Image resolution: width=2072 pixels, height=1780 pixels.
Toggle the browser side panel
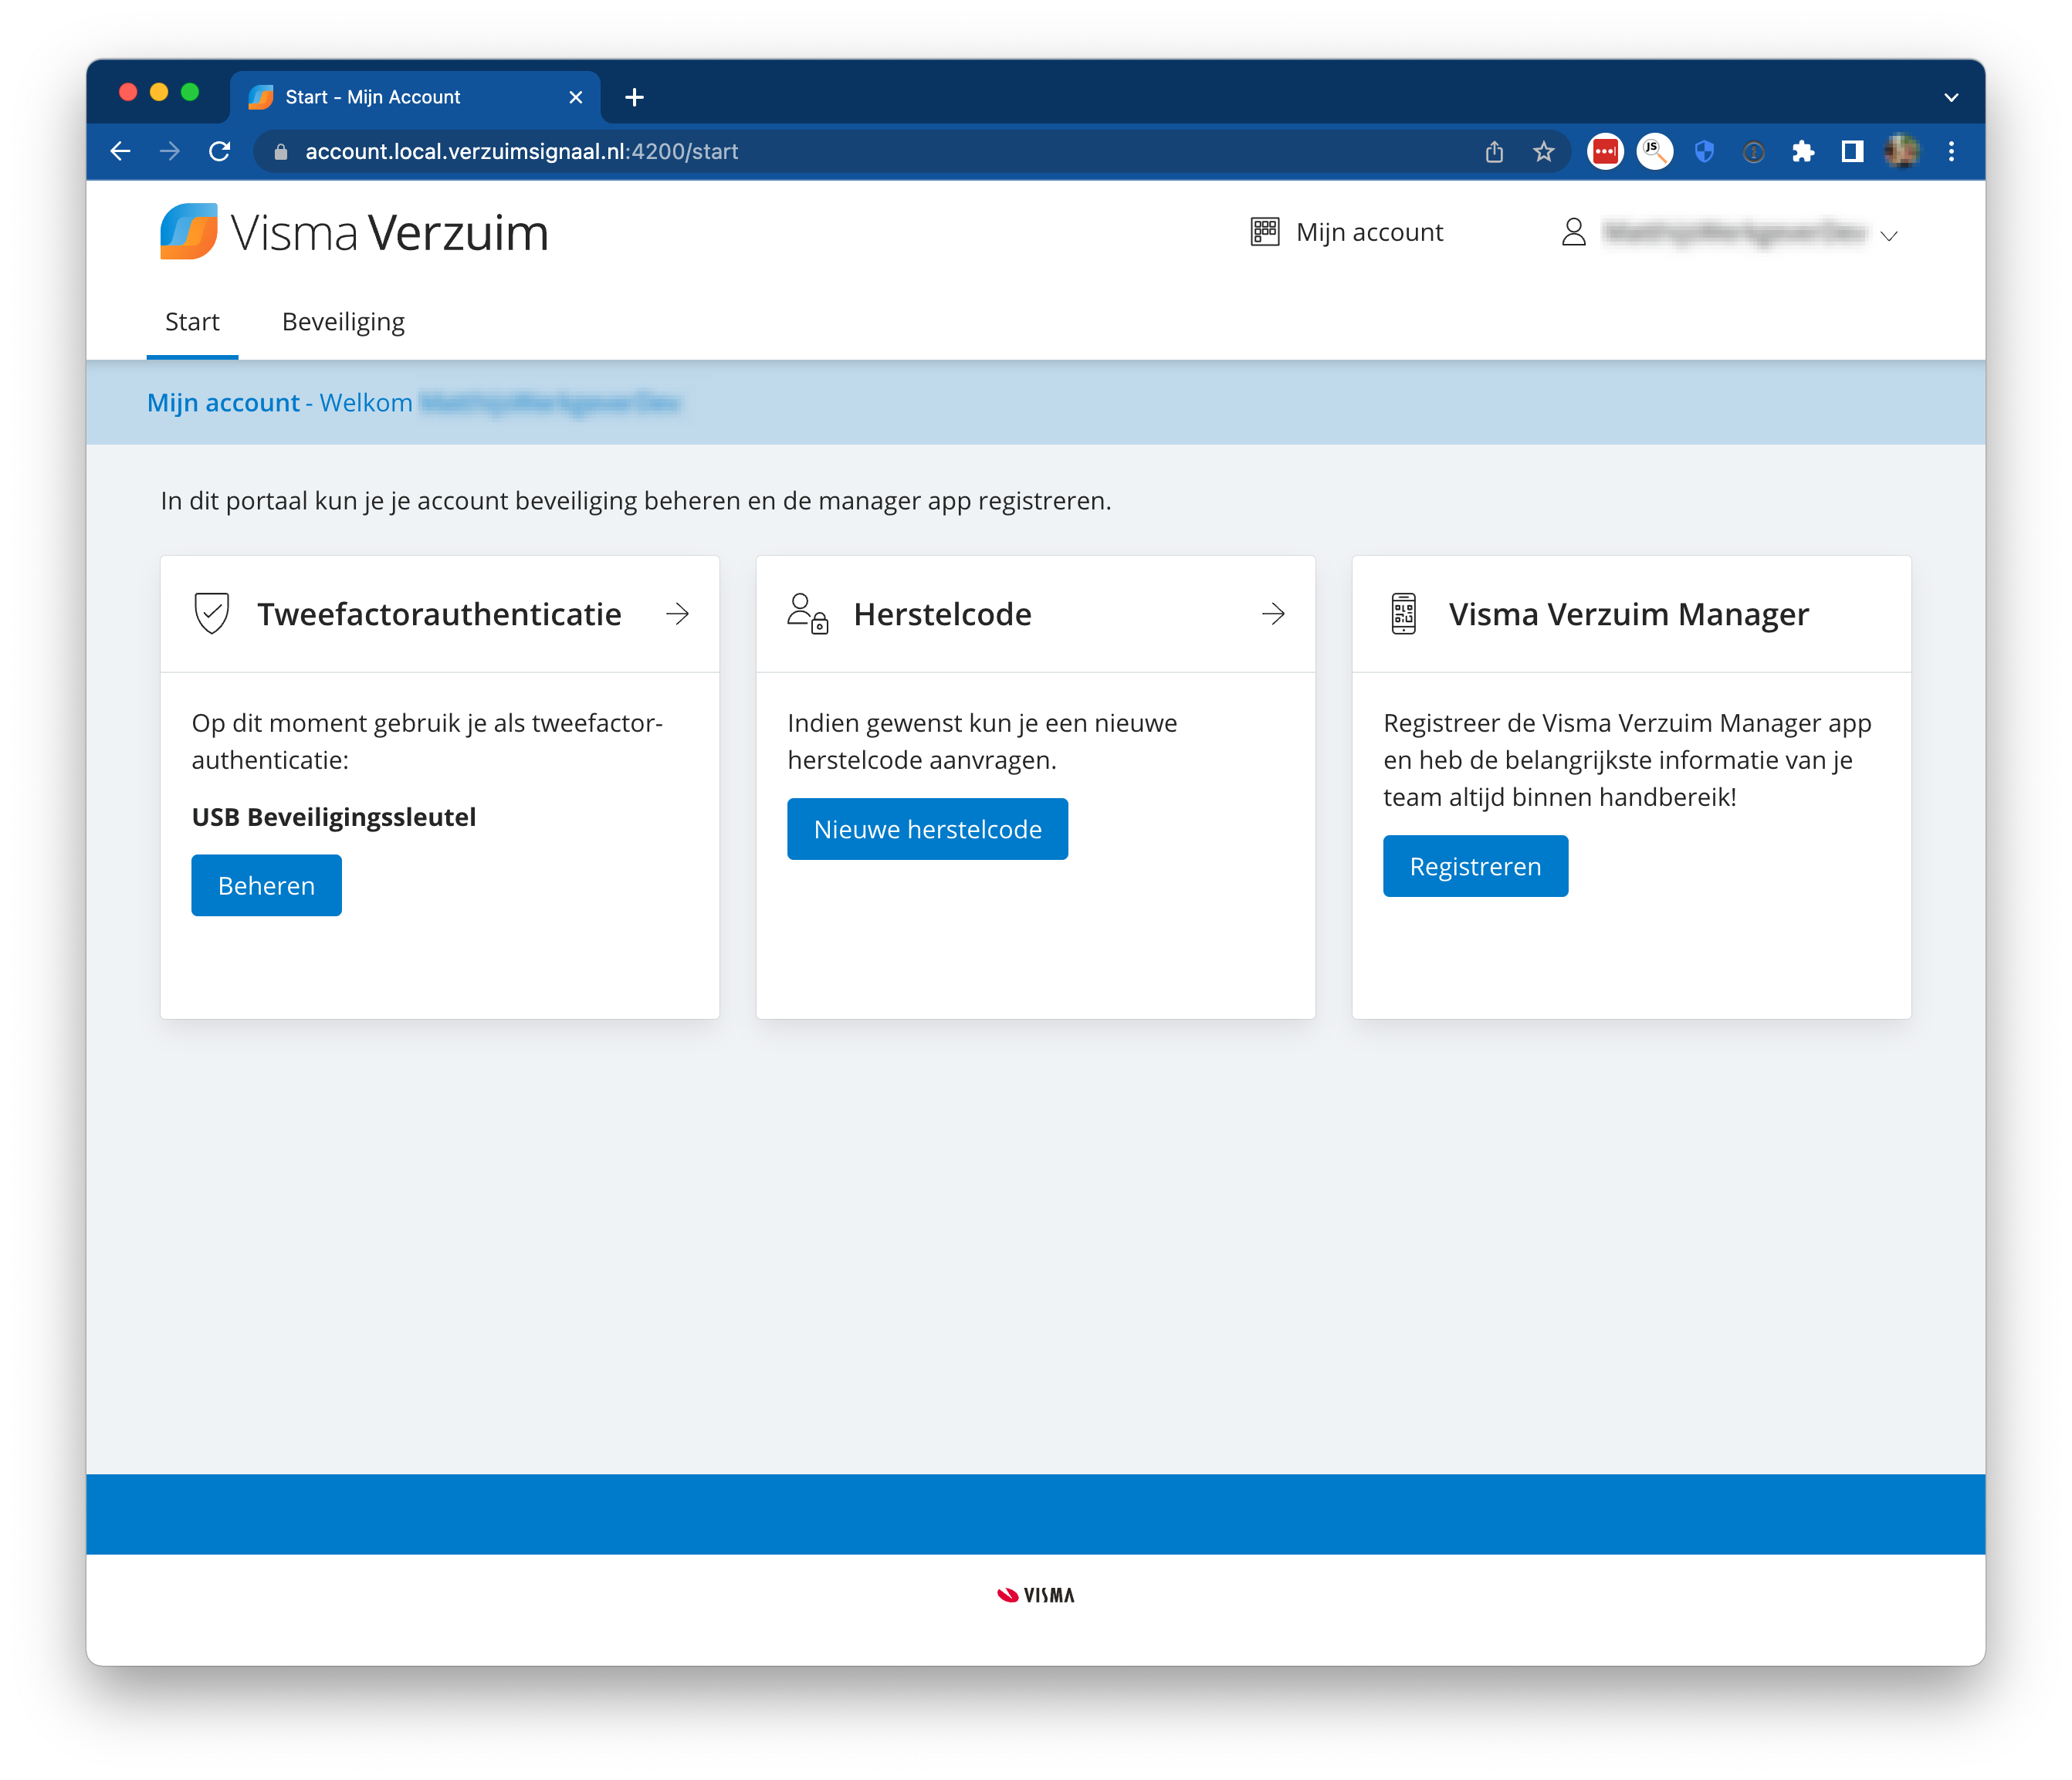click(x=1852, y=151)
